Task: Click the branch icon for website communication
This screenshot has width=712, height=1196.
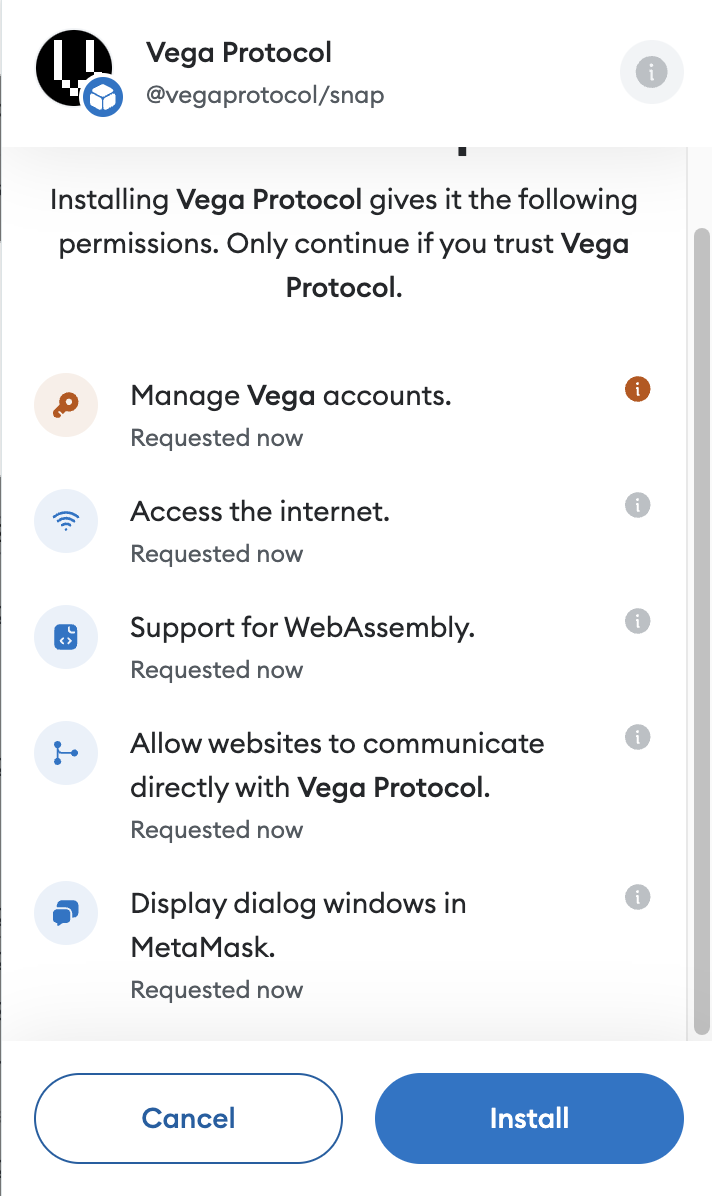Action: point(66,753)
